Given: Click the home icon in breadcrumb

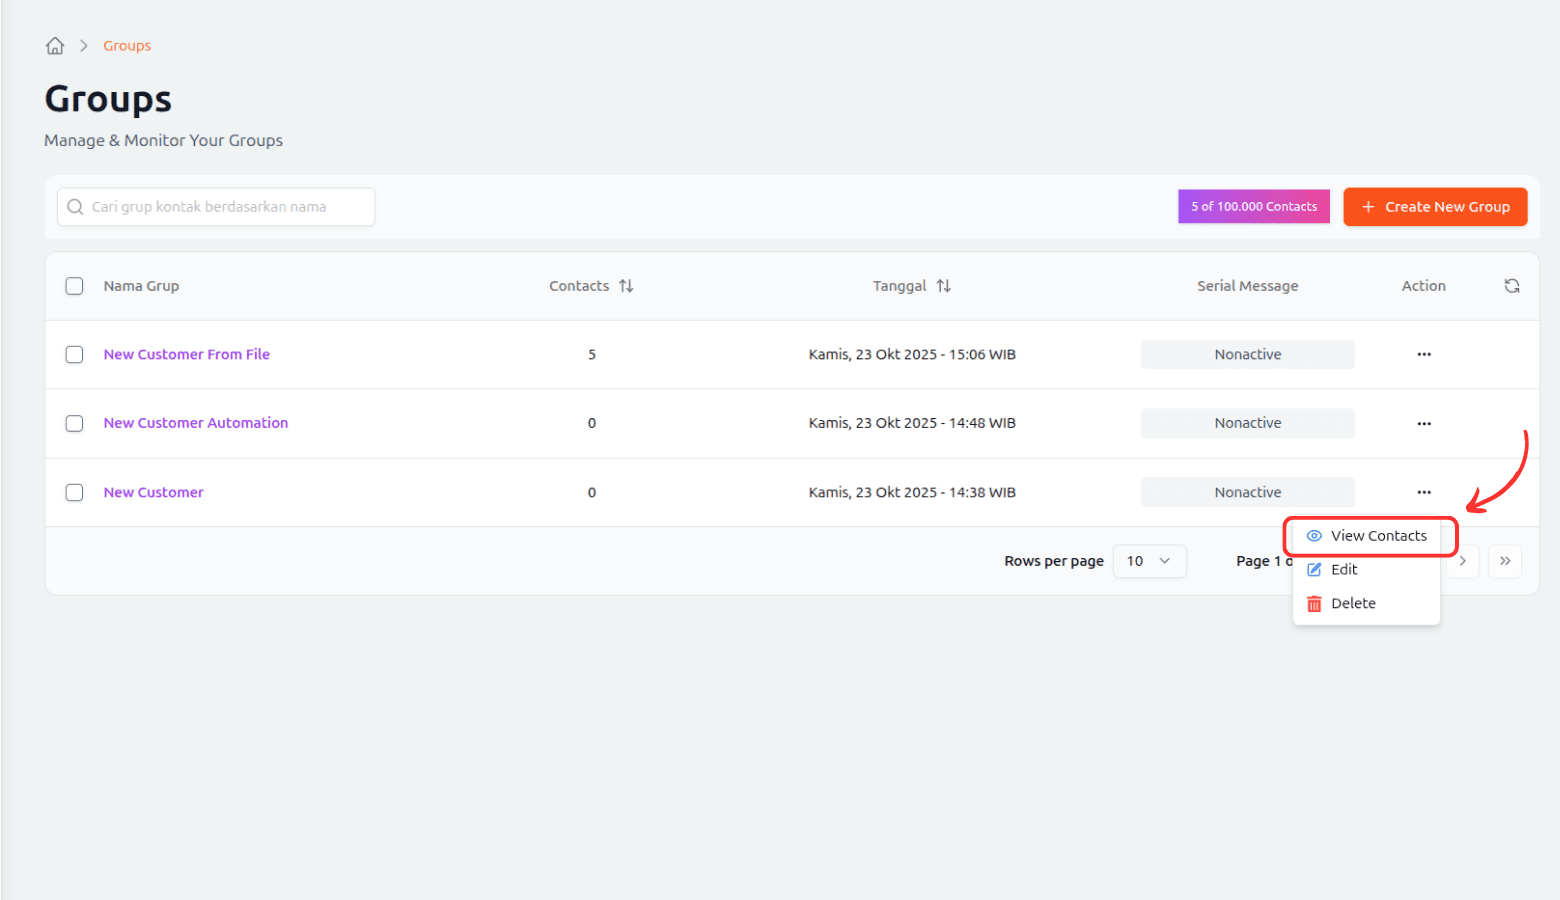Looking at the screenshot, I should pyautogui.click(x=55, y=46).
